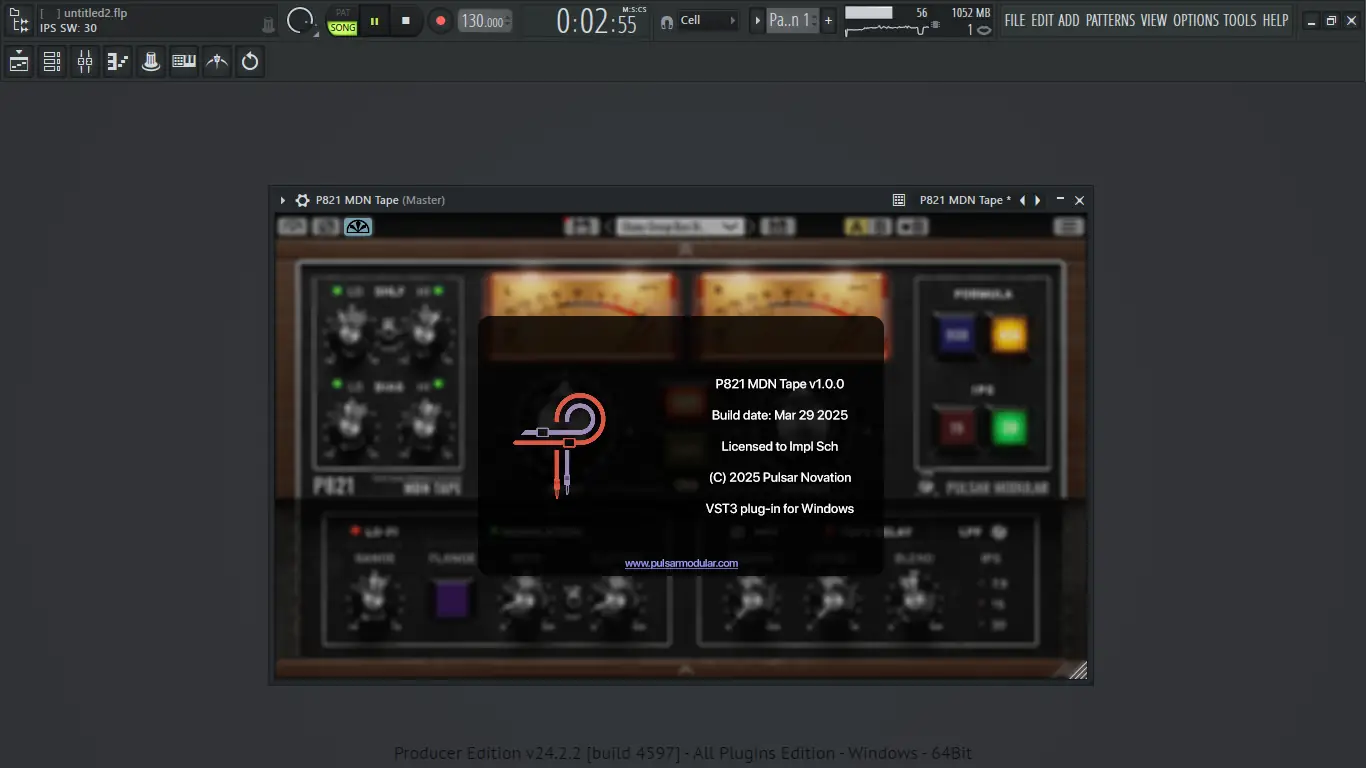Open the Cell snap dropdown

tap(708, 21)
